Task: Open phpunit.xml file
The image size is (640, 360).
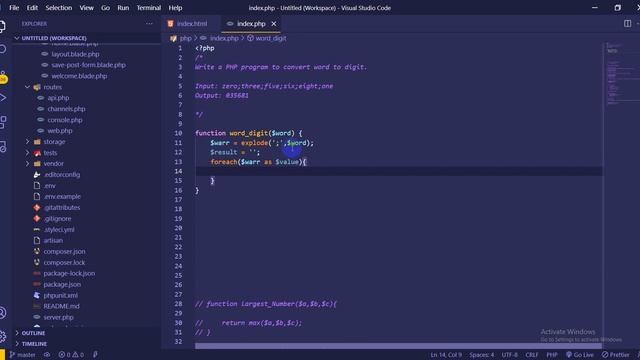Action: tap(60, 296)
